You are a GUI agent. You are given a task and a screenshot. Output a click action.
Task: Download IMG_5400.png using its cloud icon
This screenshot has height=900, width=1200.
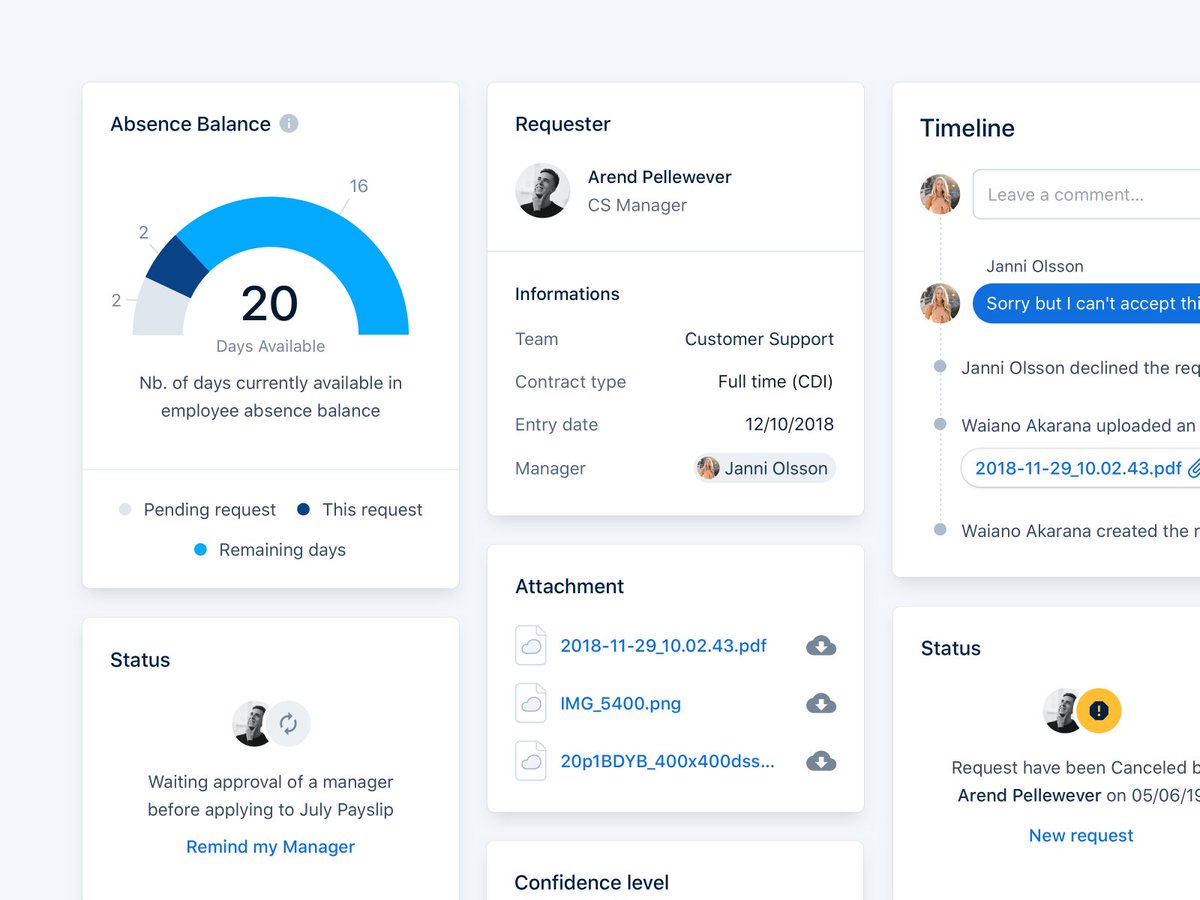[x=821, y=703]
